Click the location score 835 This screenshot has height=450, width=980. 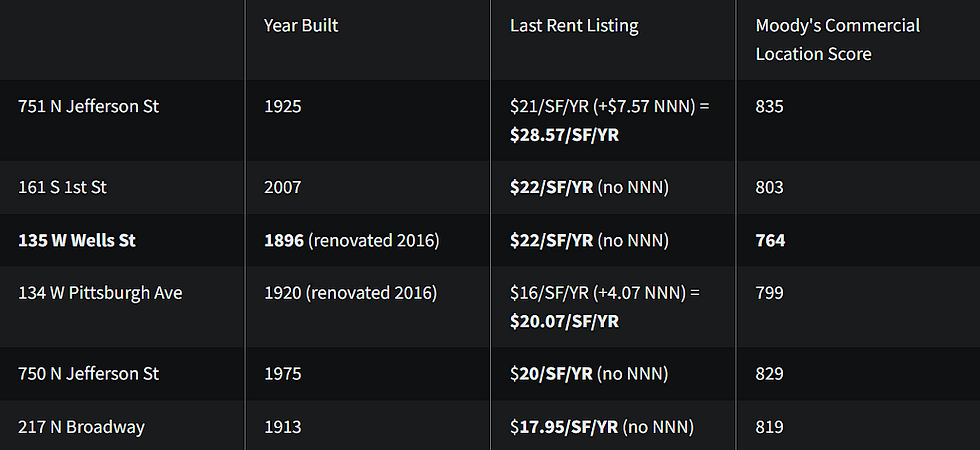click(769, 106)
